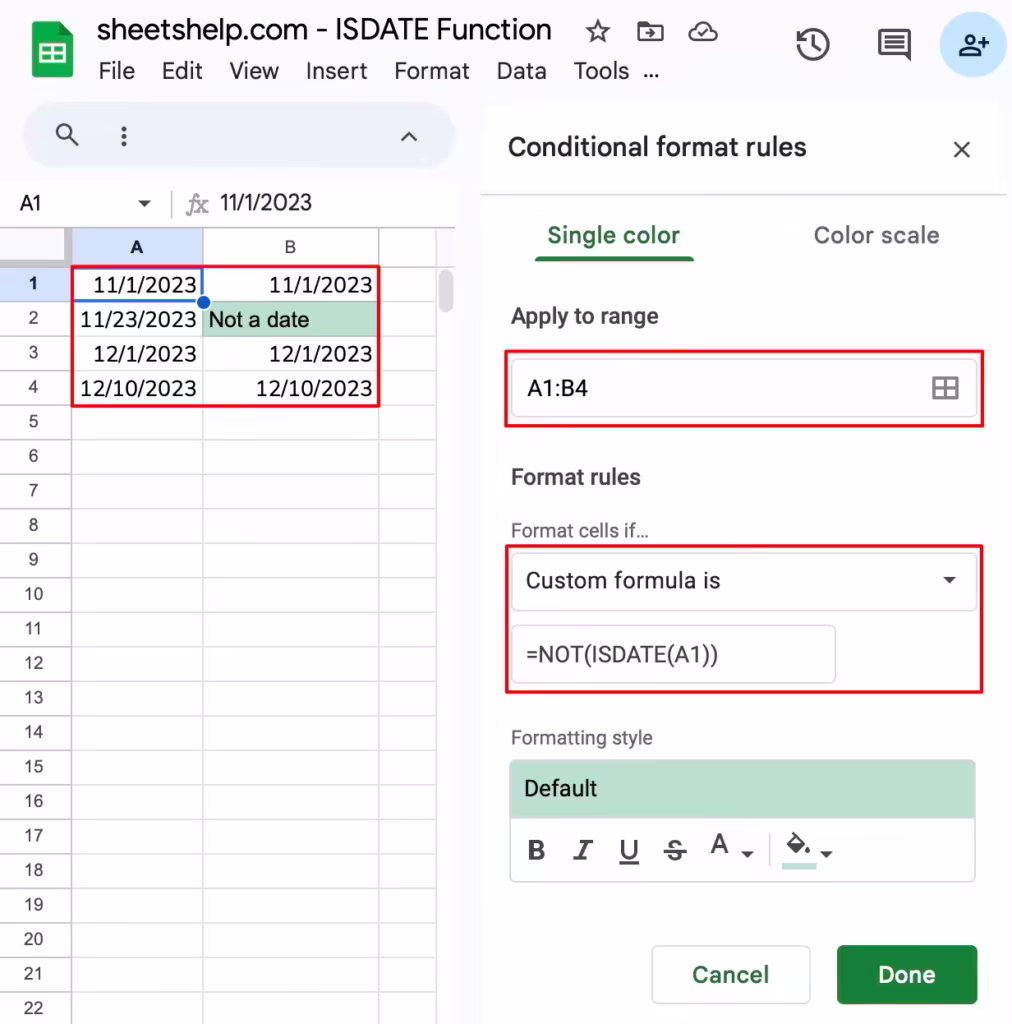Toggle bold in the formatting style
The height and width of the screenshot is (1024, 1012).
[x=536, y=850]
